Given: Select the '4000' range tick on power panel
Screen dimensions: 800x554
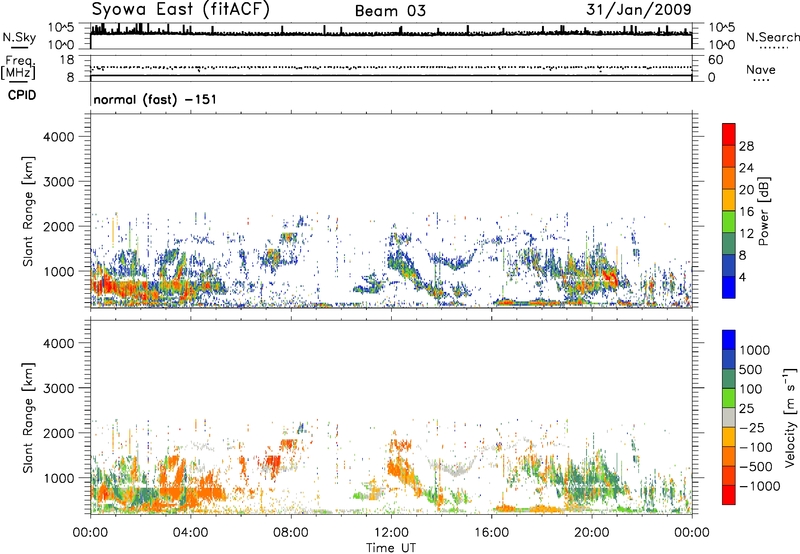Looking at the screenshot, I should 59,137.
